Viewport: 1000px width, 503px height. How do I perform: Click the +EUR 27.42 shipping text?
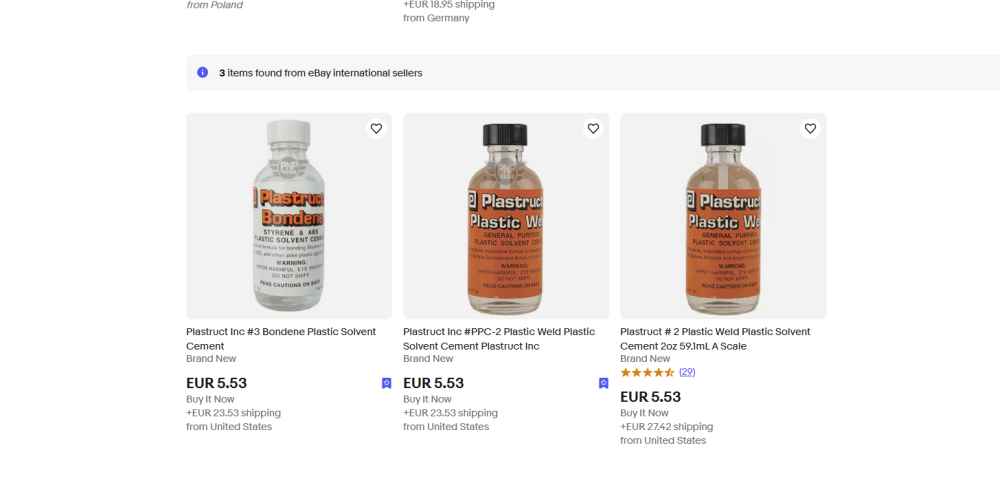click(x=667, y=427)
